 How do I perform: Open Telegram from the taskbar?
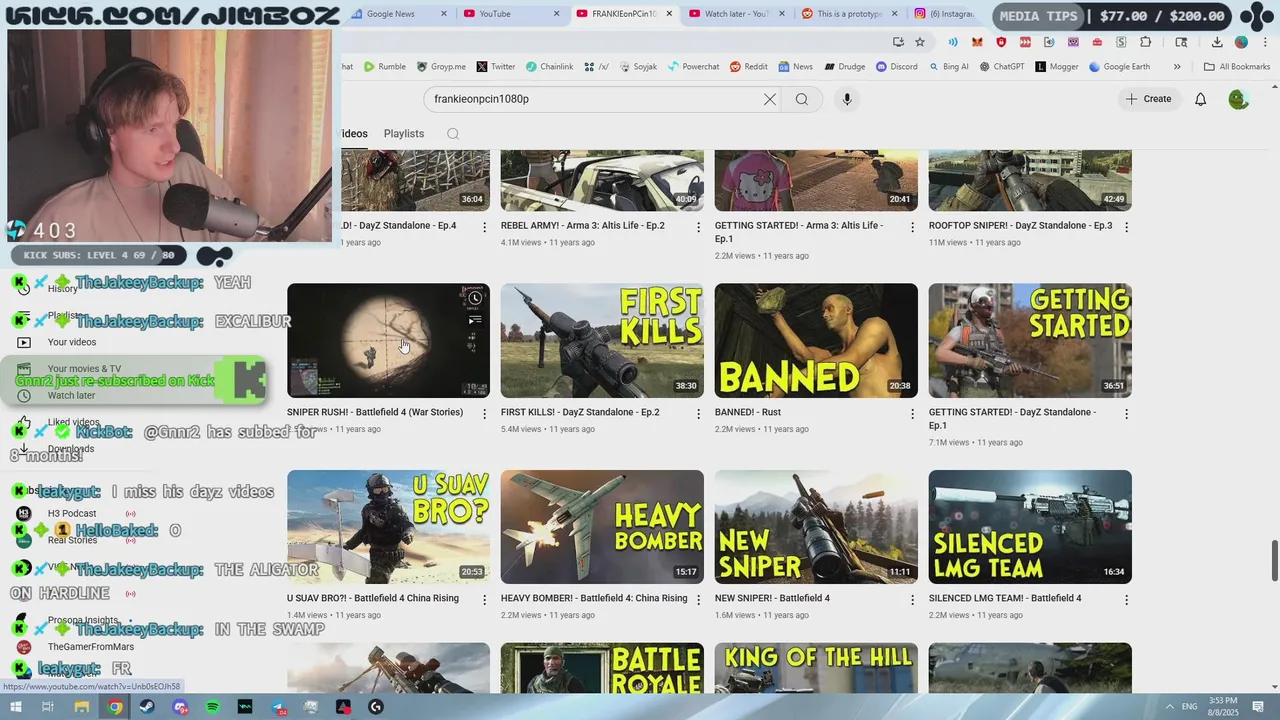click(x=278, y=707)
